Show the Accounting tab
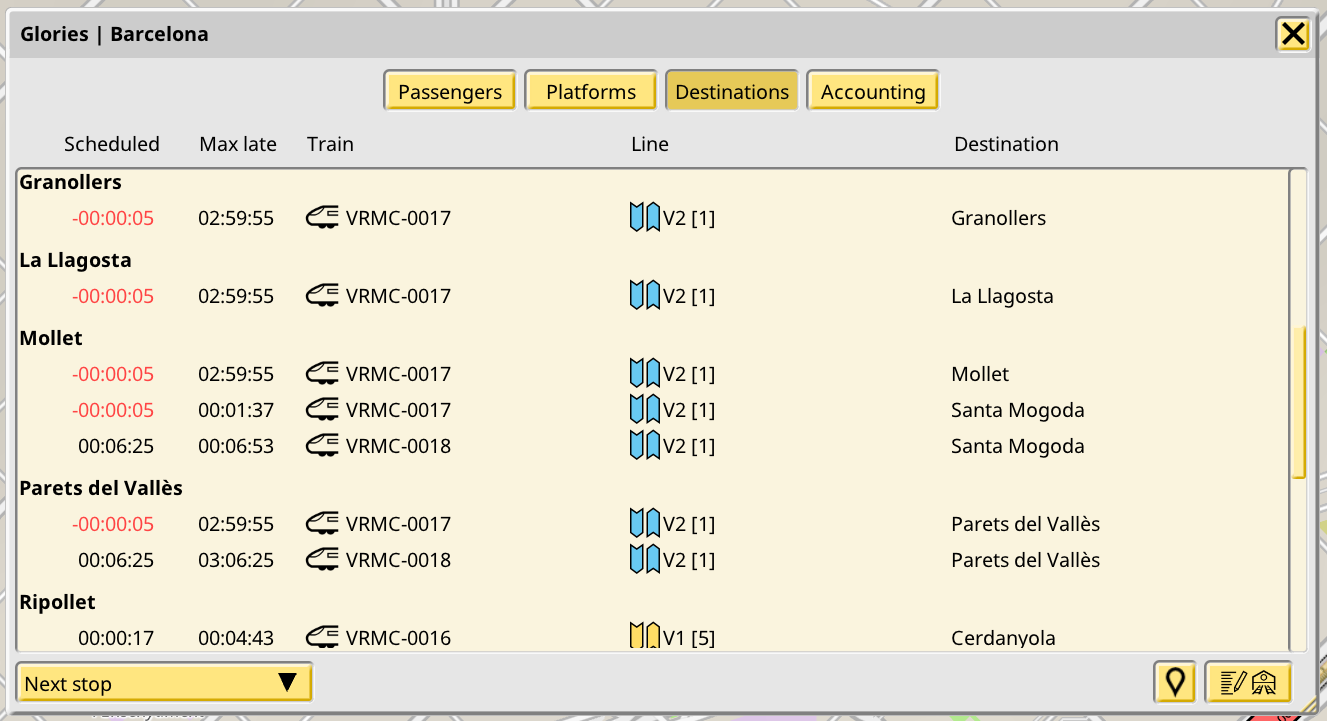The height and width of the screenshot is (721, 1327). pyautogui.click(x=873, y=92)
